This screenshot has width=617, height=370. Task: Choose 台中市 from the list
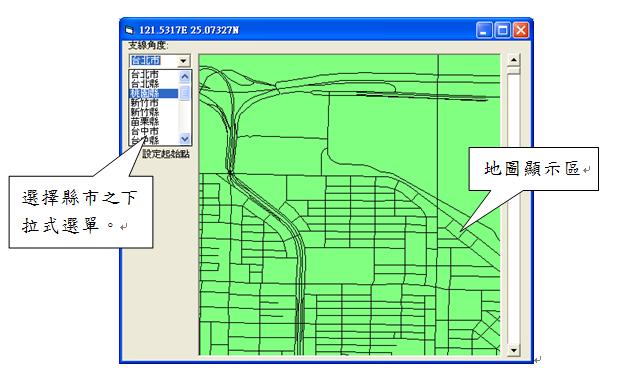(x=154, y=131)
